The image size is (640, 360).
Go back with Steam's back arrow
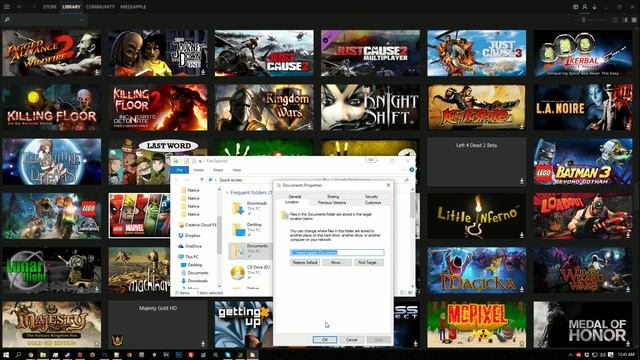pos(20,7)
